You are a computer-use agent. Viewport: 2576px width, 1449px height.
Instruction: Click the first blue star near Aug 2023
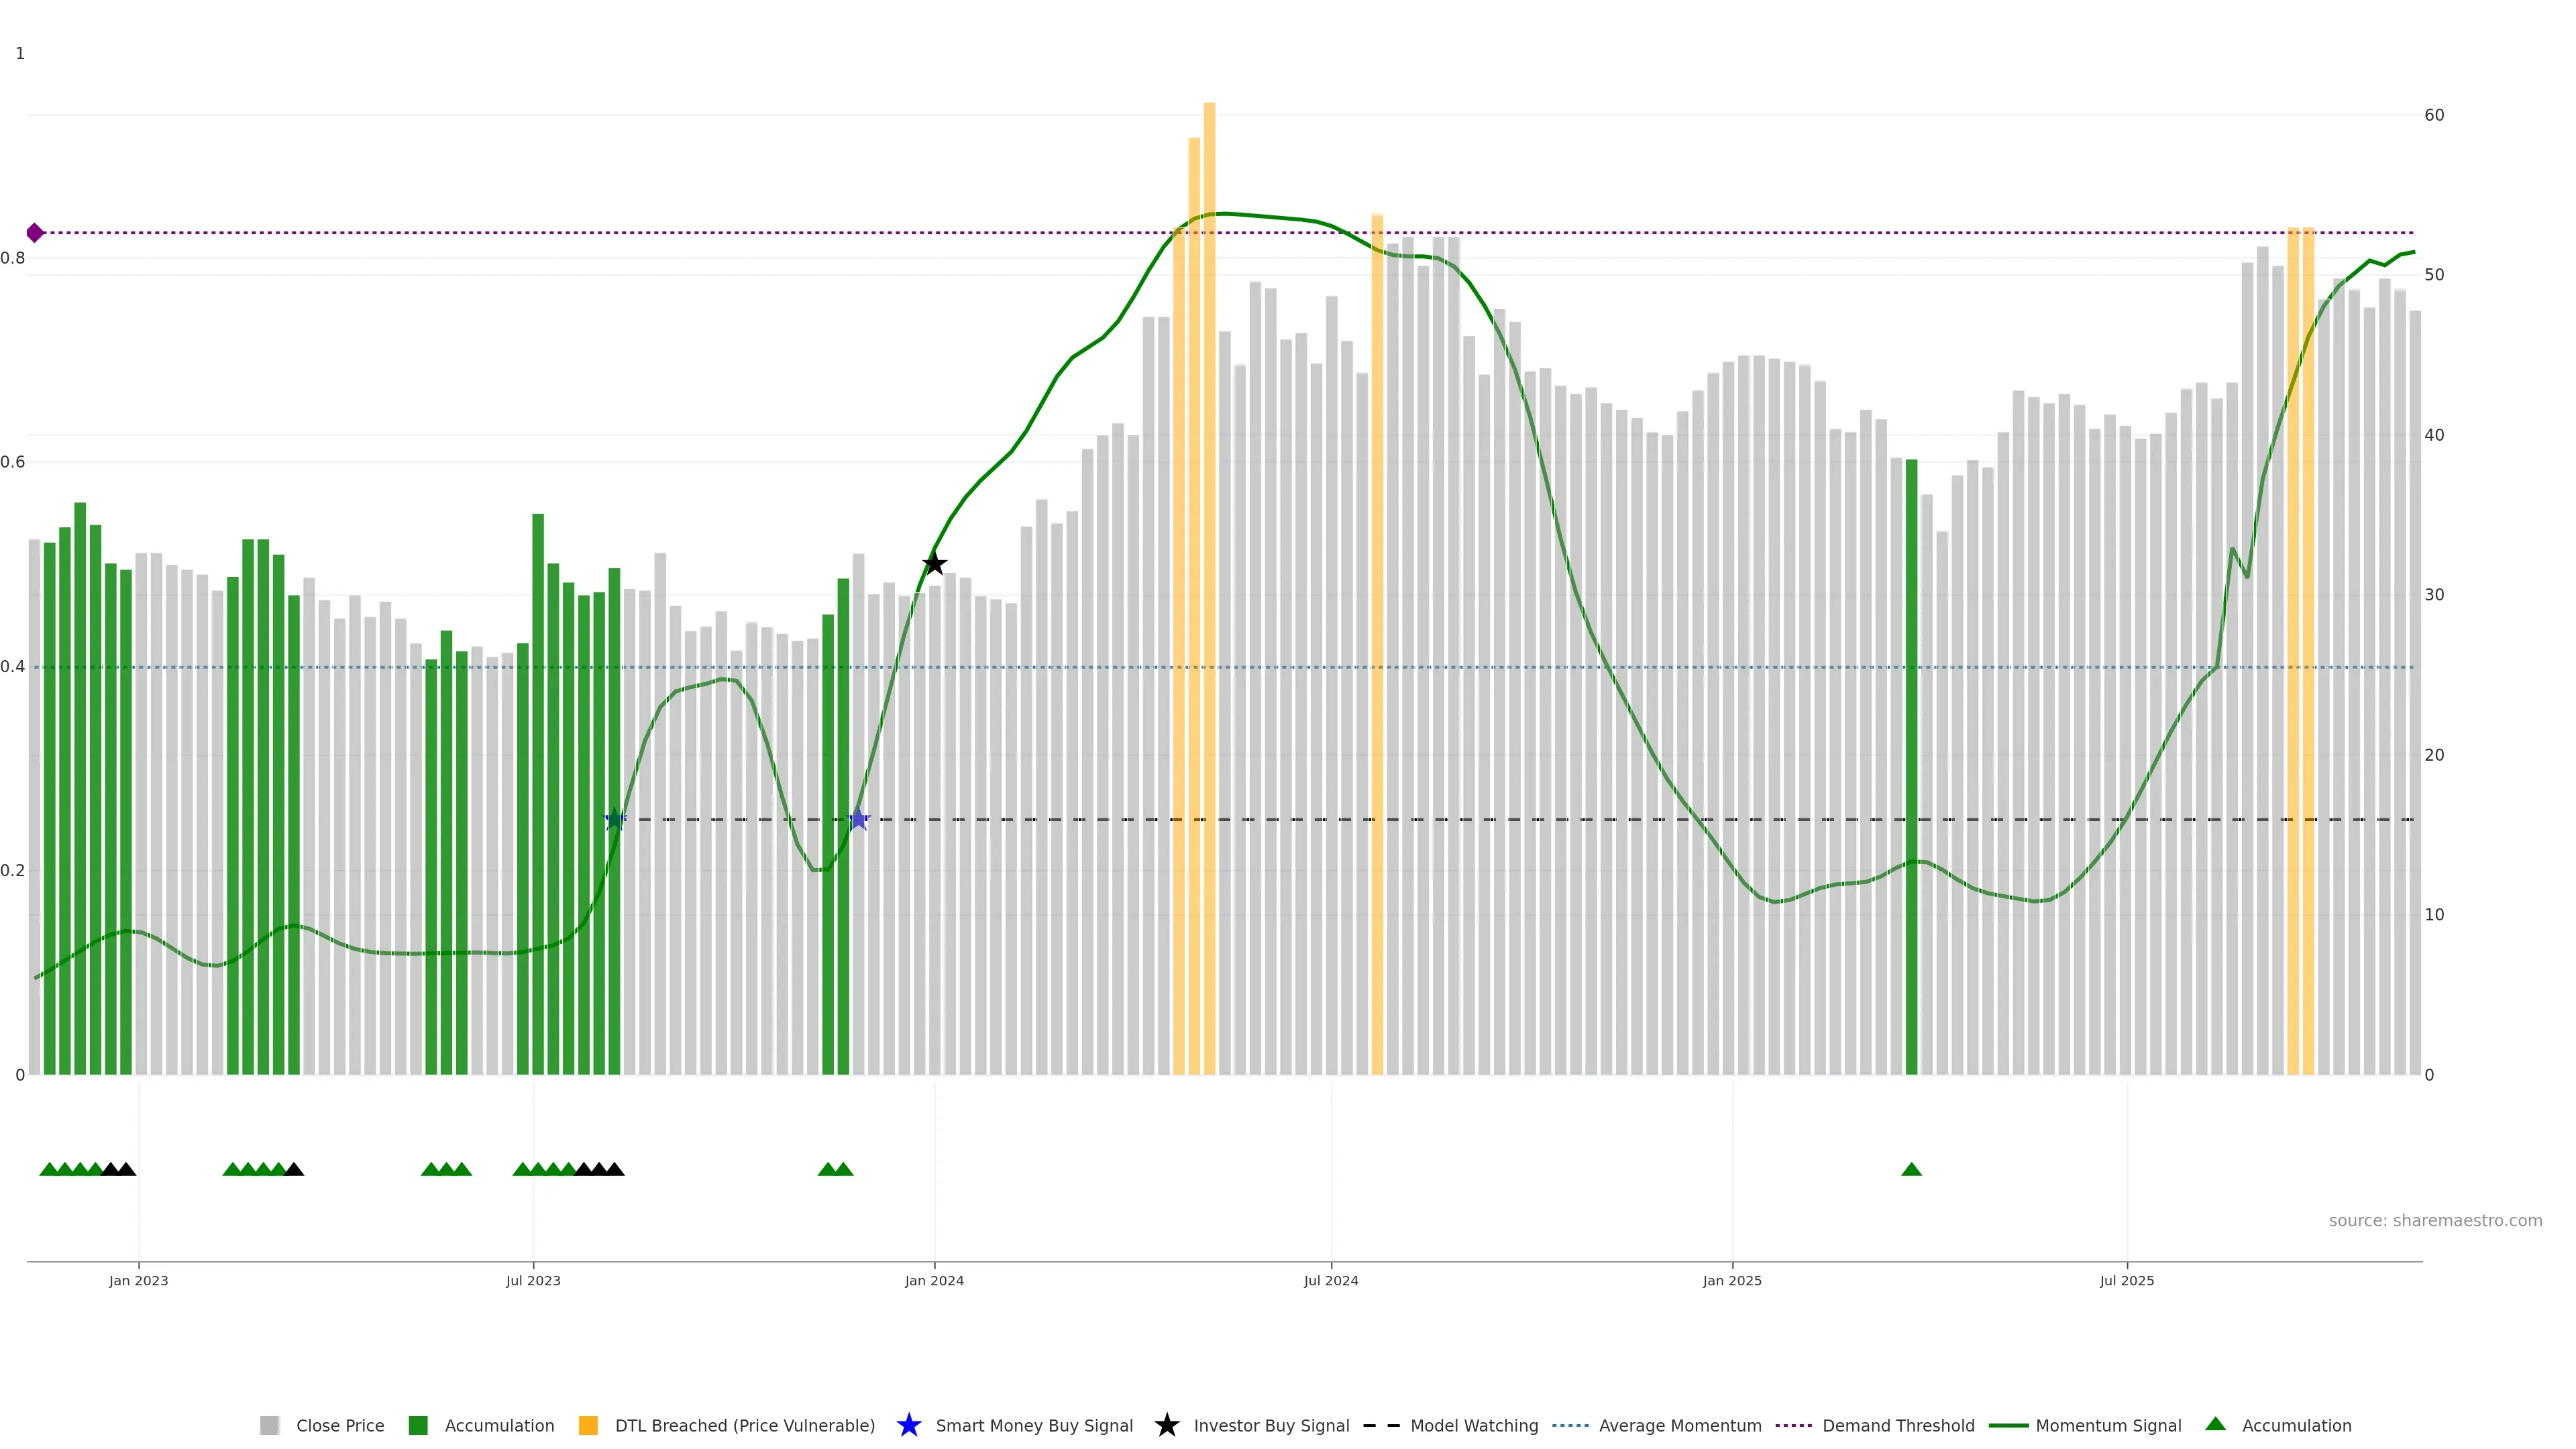point(615,820)
